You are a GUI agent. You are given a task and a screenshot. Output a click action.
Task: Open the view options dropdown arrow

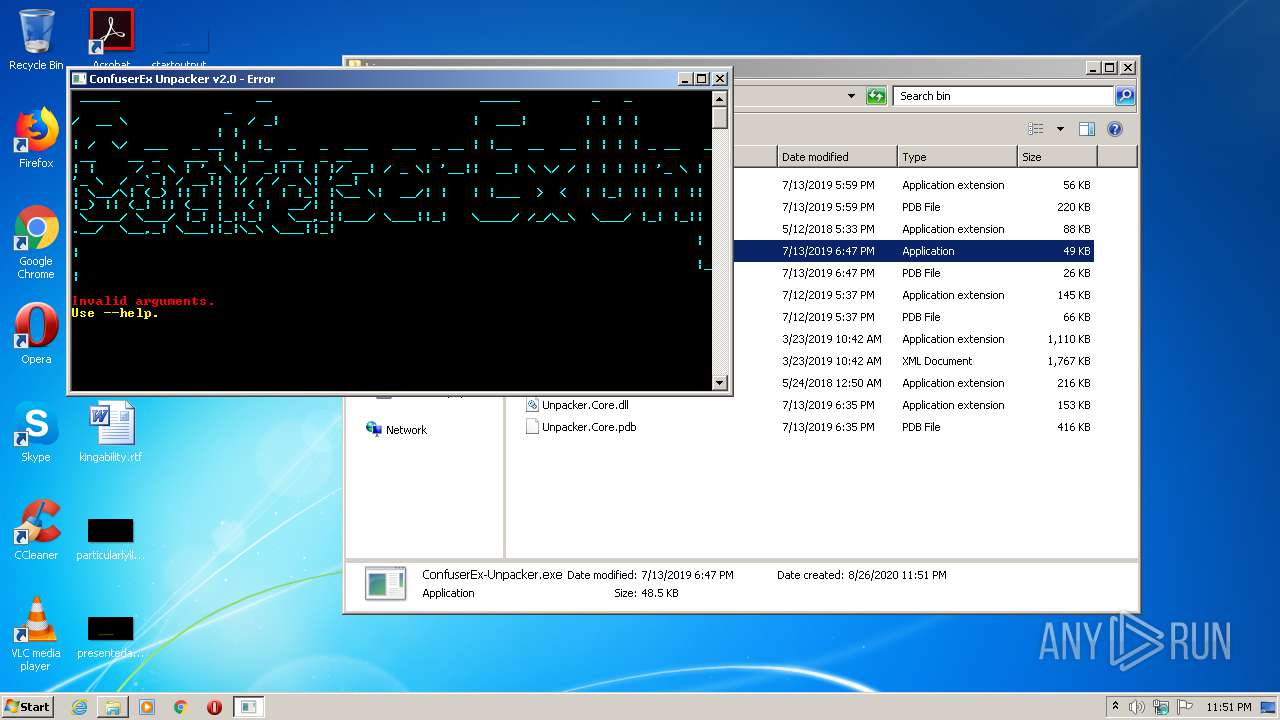click(x=1060, y=129)
